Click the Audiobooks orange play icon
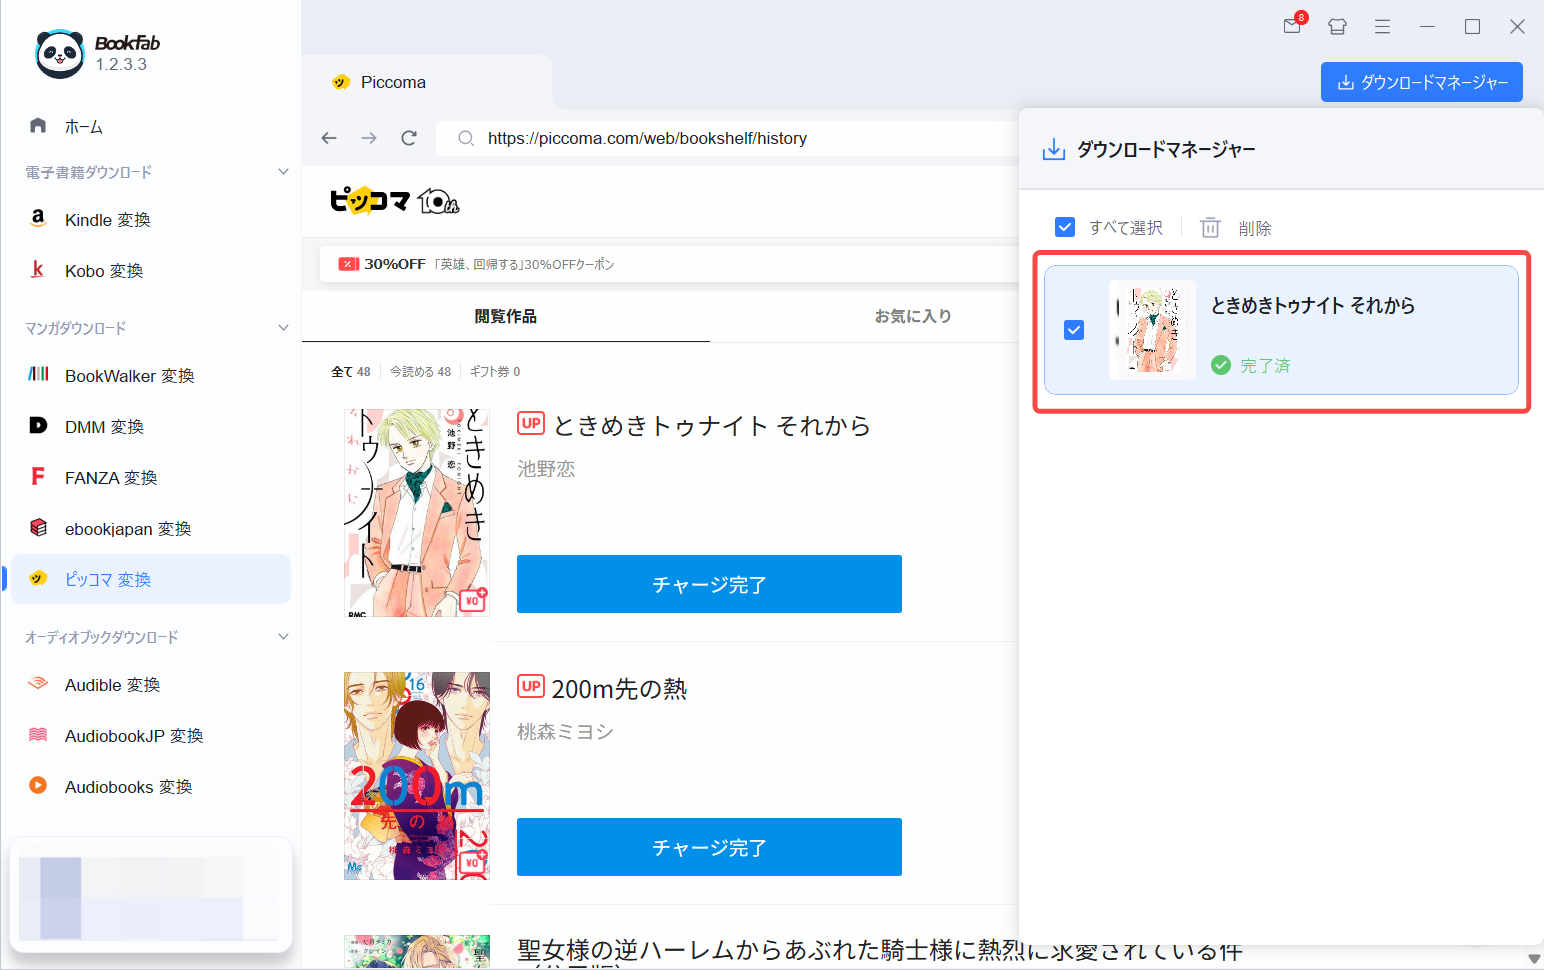The height and width of the screenshot is (970, 1544). click(x=38, y=785)
